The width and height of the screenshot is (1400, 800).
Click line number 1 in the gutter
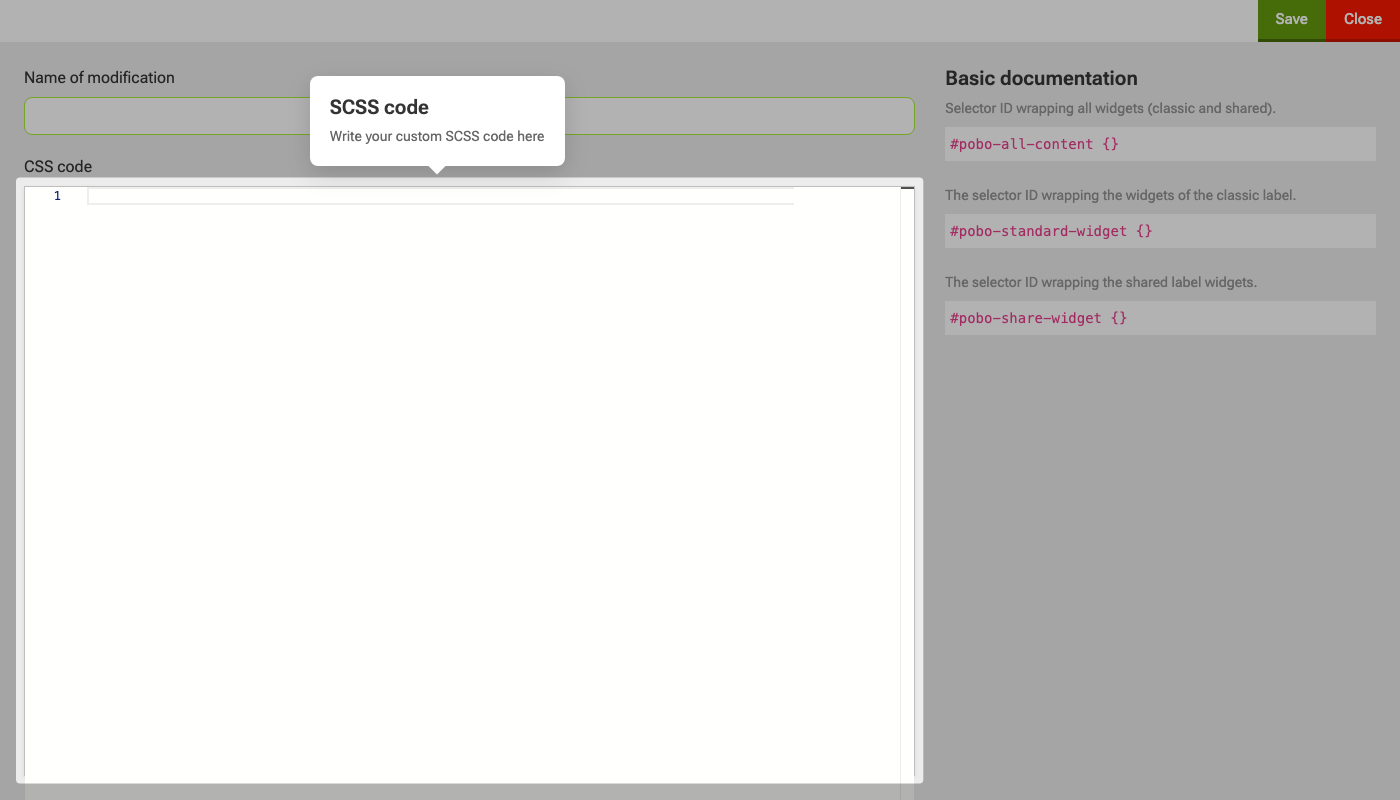(x=57, y=196)
